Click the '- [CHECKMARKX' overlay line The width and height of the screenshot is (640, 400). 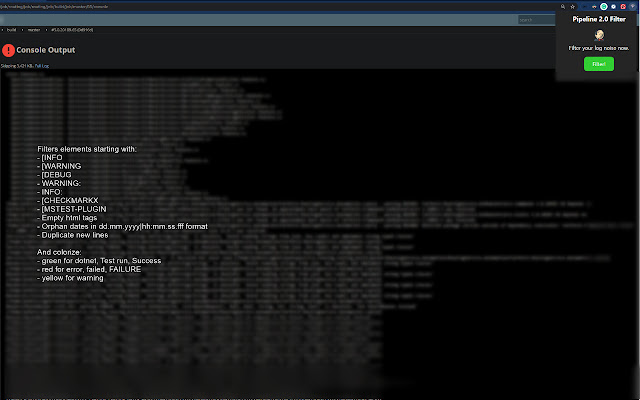68,200
